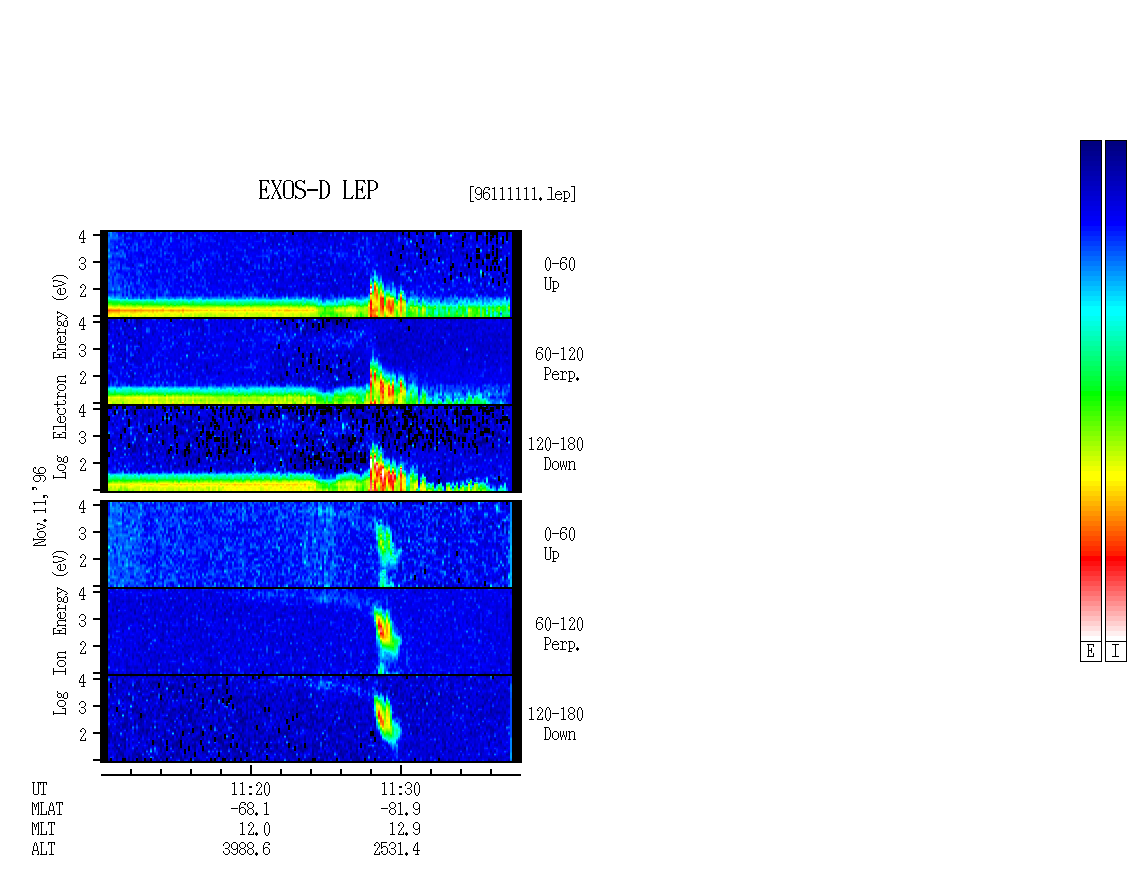Click the ion 0-60 Up pitch-angle label
1130x875 pixels.
pos(559,544)
